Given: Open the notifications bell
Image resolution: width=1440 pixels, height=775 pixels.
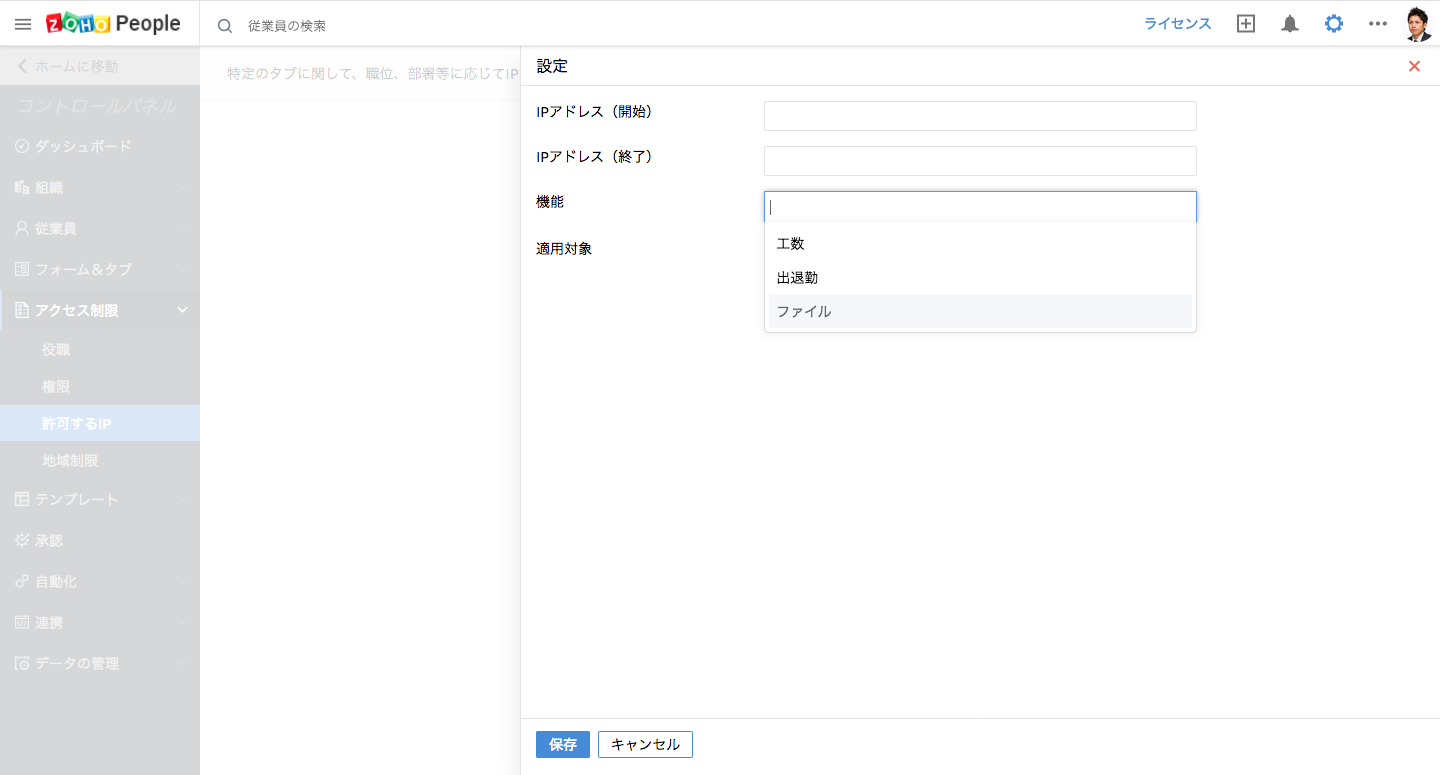Looking at the screenshot, I should (1290, 24).
